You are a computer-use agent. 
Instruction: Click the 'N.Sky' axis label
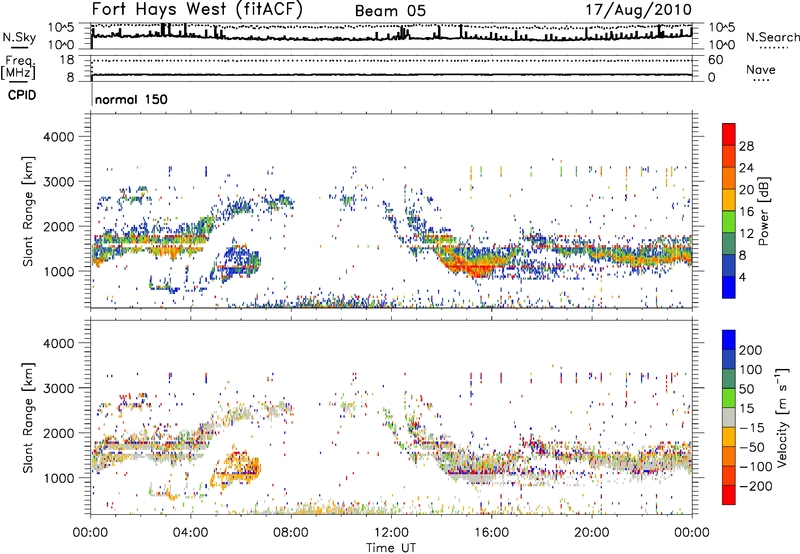19,37
